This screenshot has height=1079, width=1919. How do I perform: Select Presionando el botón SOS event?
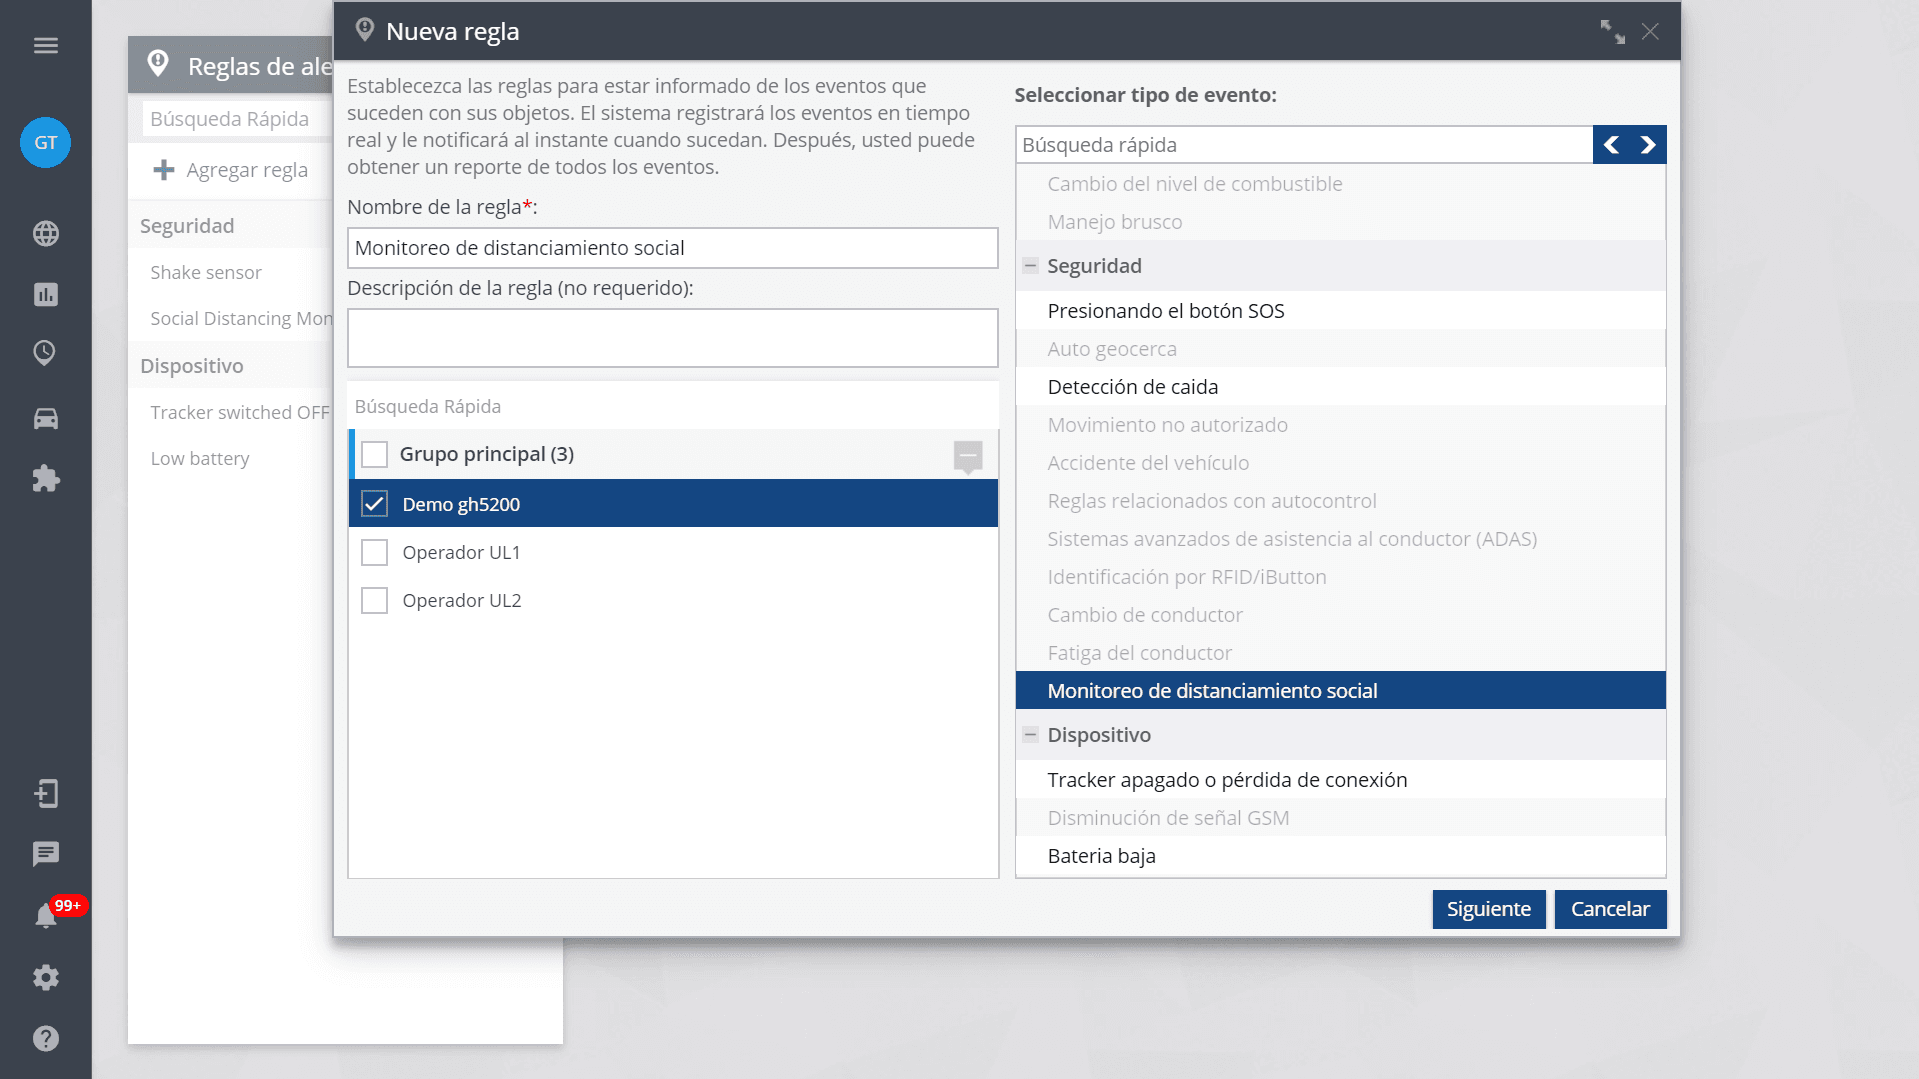(x=1166, y=311)
